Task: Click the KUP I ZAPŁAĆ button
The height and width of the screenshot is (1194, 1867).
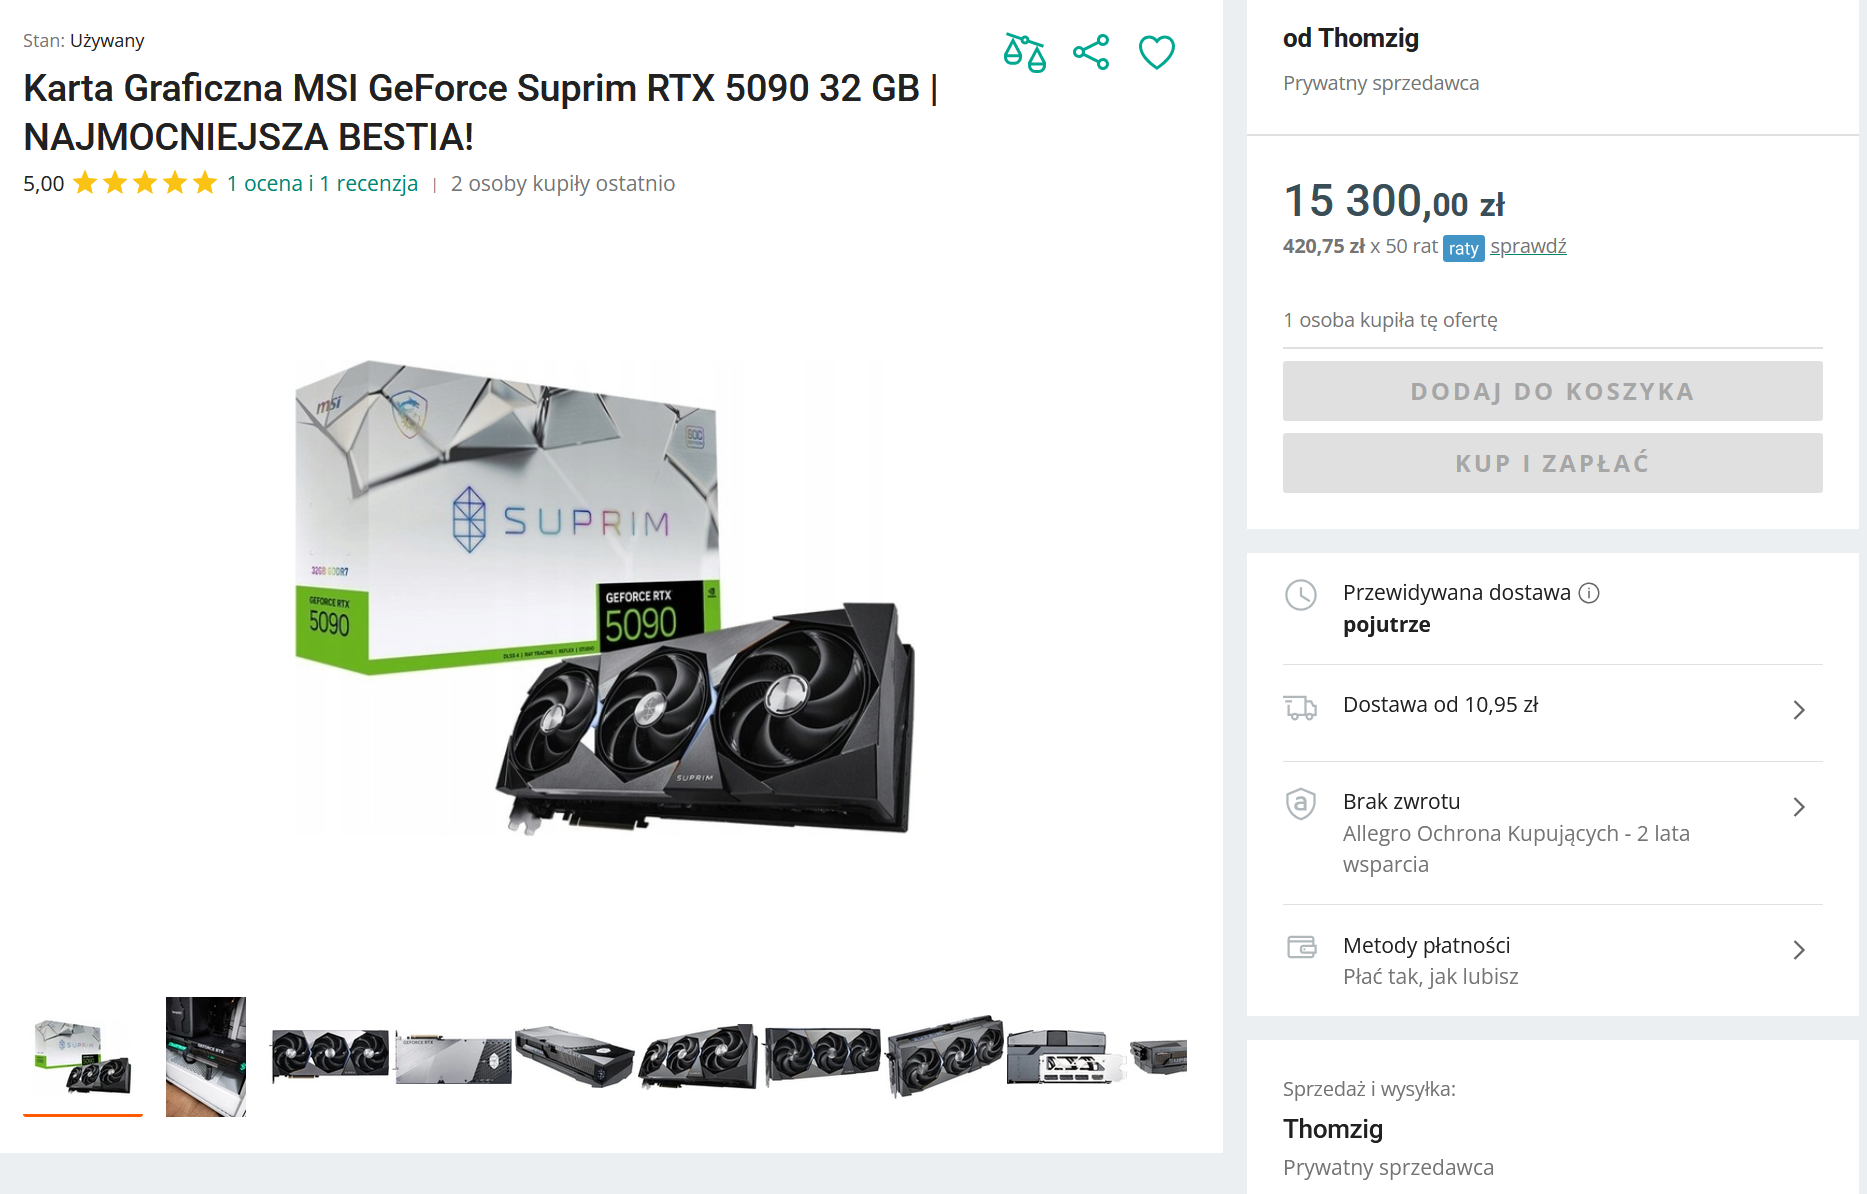Action: 1552,463
